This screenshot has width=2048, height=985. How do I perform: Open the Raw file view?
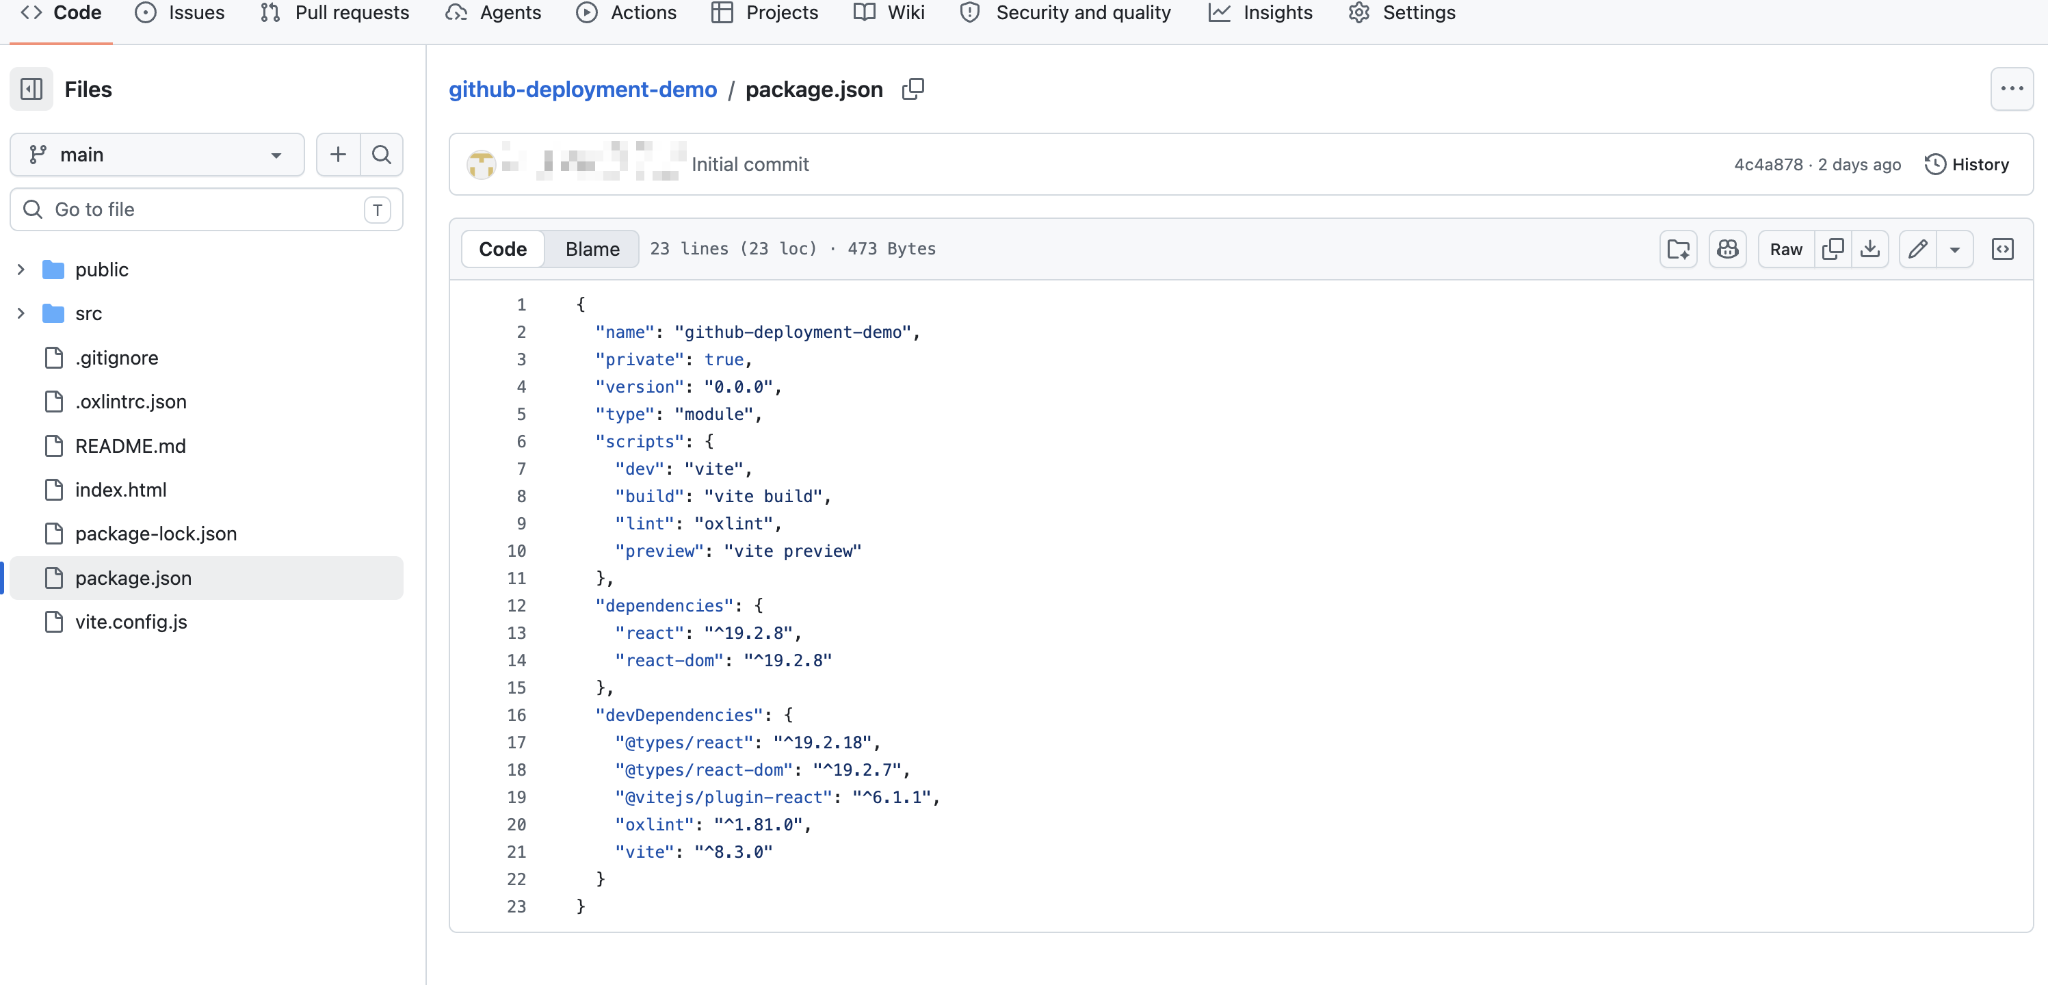[1786, 249]
